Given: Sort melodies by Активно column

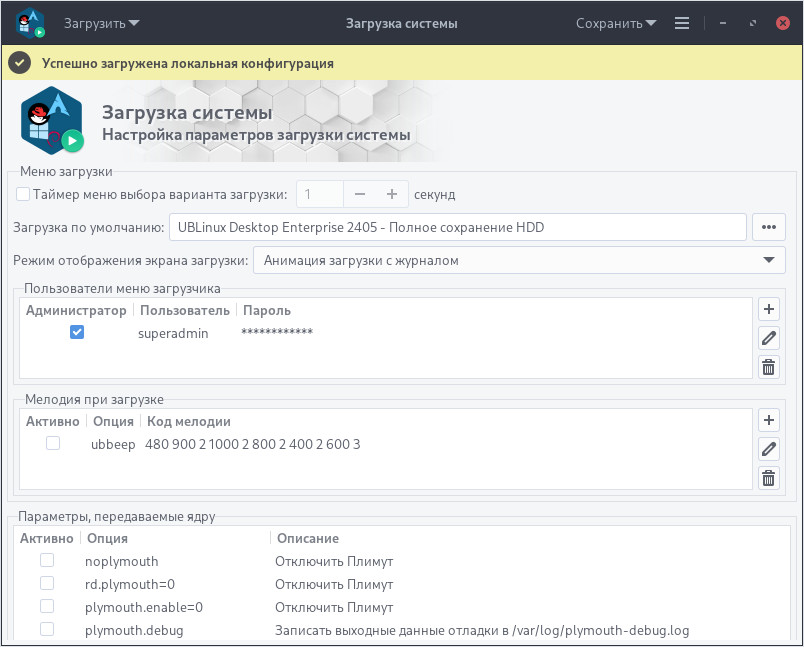Looking at the screenshot, I should pos(53,421).
